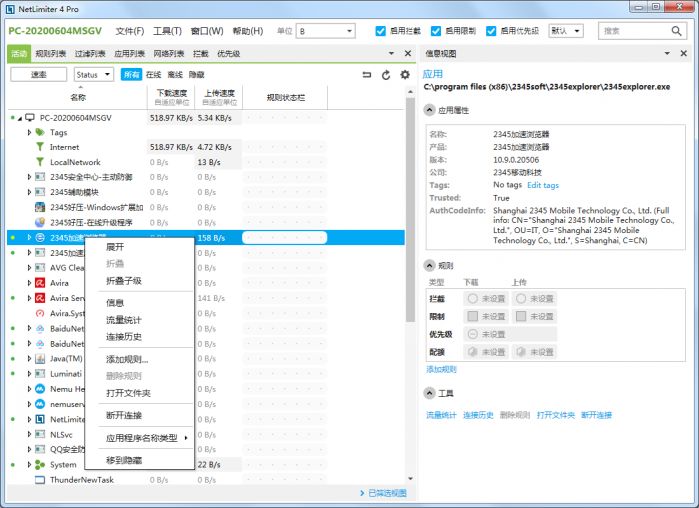Click the Internet filter funnel icon
This screenshot has width=699, height=508.
[40, 147]
